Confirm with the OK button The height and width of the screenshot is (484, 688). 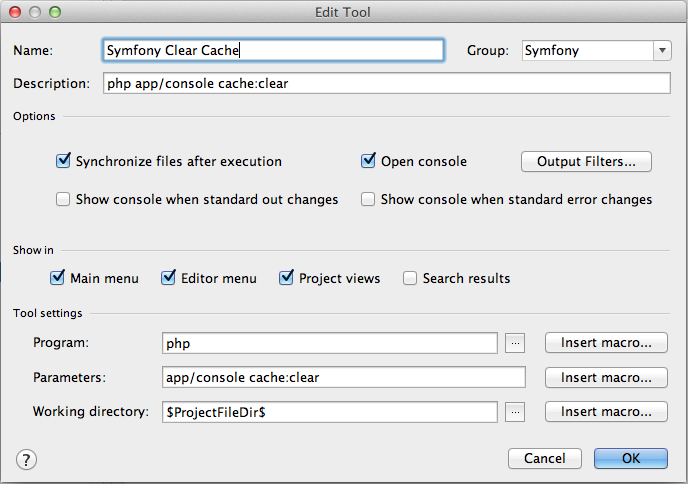click(x=631, y=459)
